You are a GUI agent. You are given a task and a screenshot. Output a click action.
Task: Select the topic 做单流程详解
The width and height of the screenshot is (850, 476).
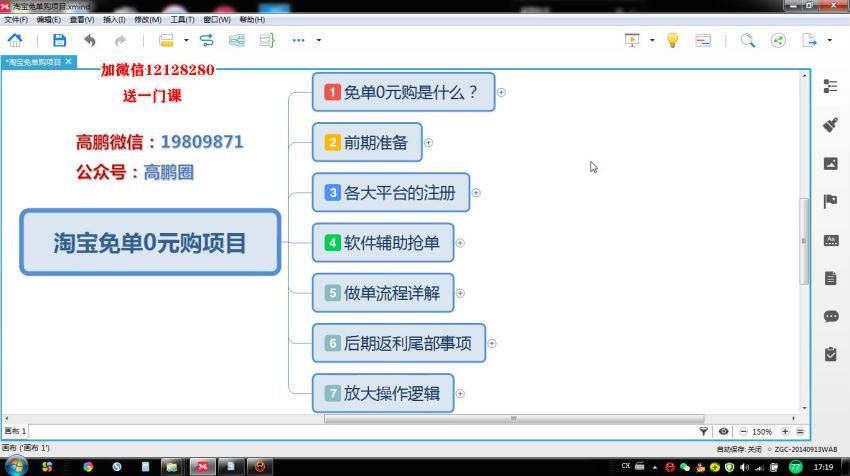[x=383, y=293]
